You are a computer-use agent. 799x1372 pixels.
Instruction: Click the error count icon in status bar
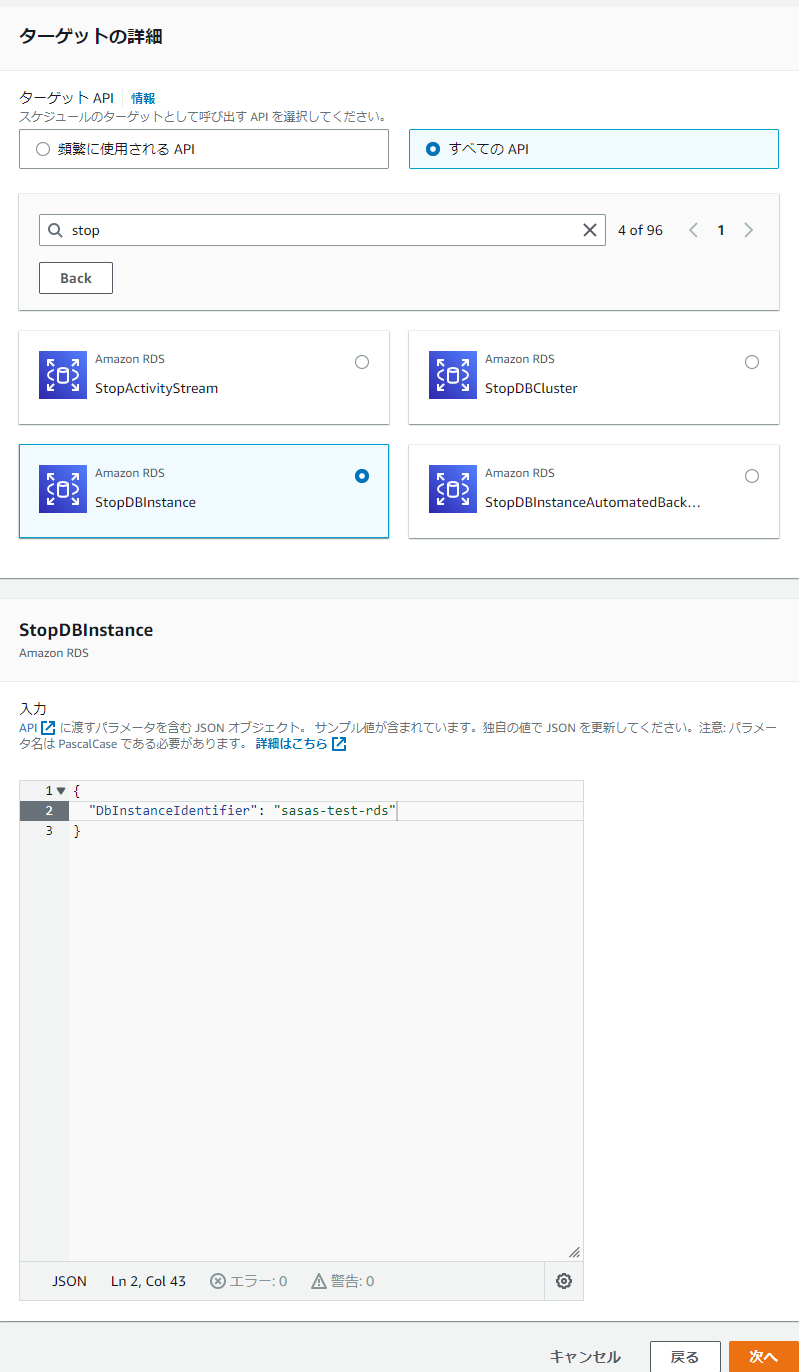pyautogui.click(x=218, y=1281)
